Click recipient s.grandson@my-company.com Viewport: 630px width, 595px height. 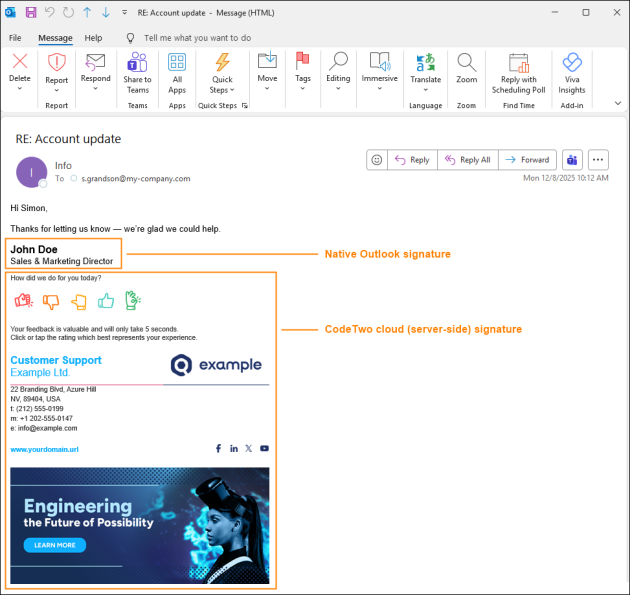tap(136, 178)
